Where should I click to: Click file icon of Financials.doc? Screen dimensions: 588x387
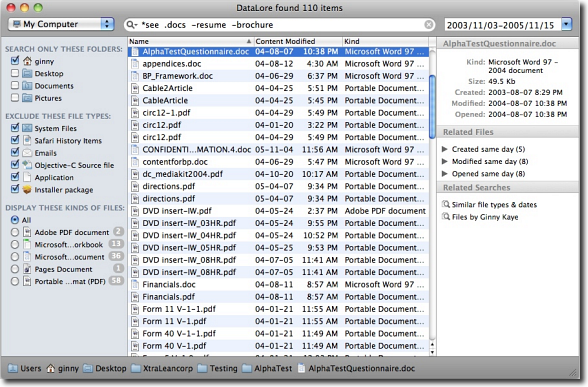pos(135,284)
